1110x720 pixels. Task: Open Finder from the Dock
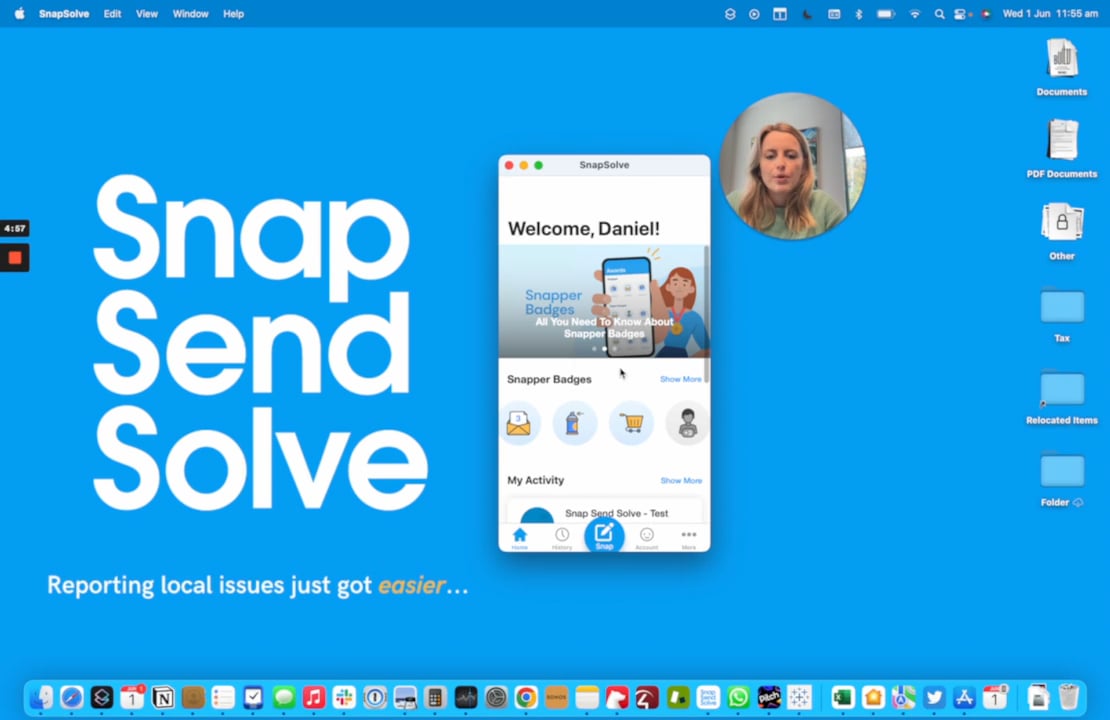click(x=41, y=697)
